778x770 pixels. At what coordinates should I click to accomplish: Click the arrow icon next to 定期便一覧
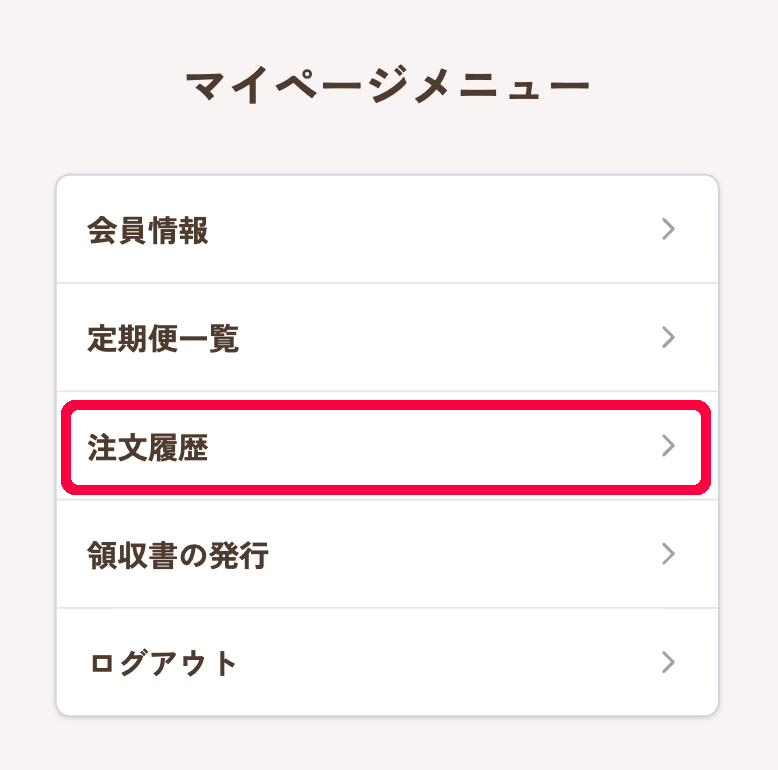pos(669,338)
